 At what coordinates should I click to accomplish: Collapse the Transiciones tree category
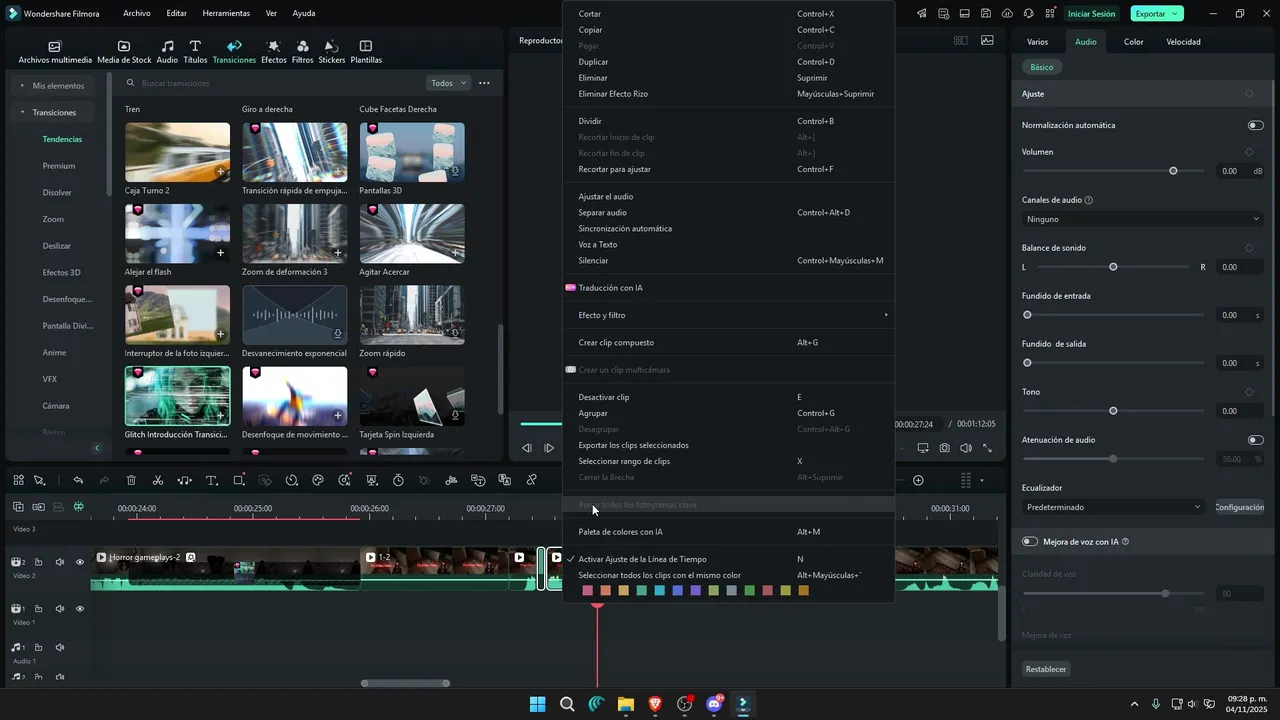[22, 112]
